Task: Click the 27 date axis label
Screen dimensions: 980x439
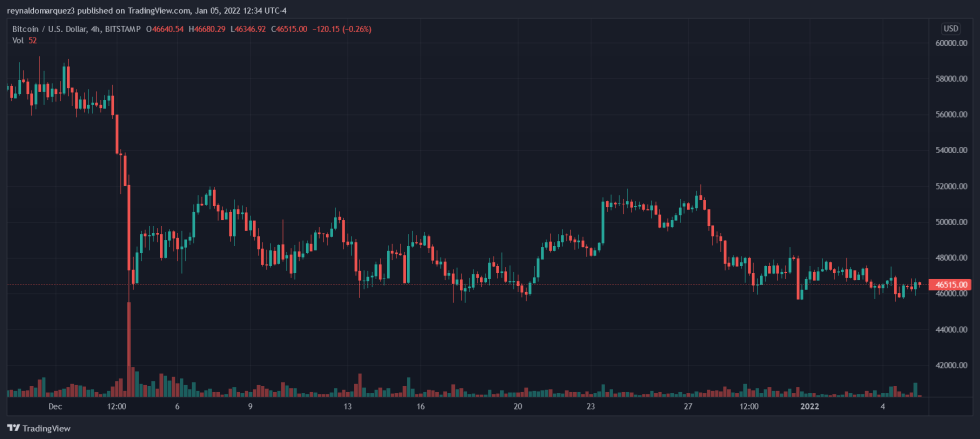Action: [688, 406]
